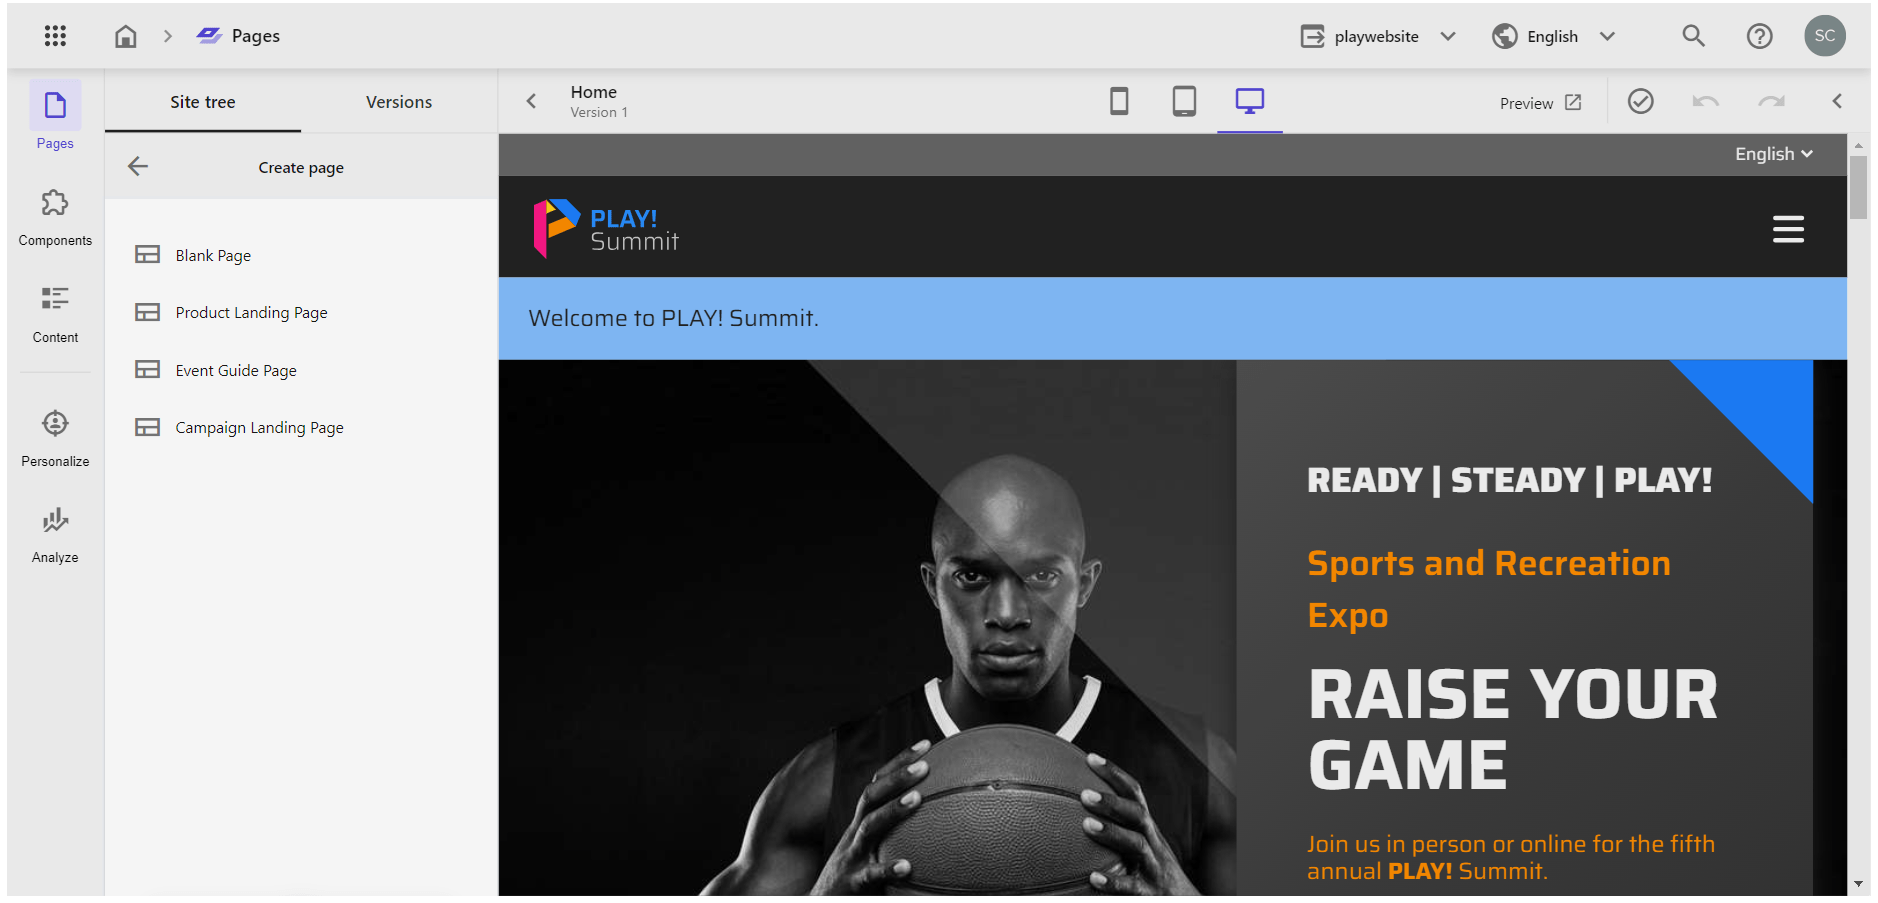Open the Personalize target icon
The width and height of the screenshot is (1878, 903).
tap(55, 423)
